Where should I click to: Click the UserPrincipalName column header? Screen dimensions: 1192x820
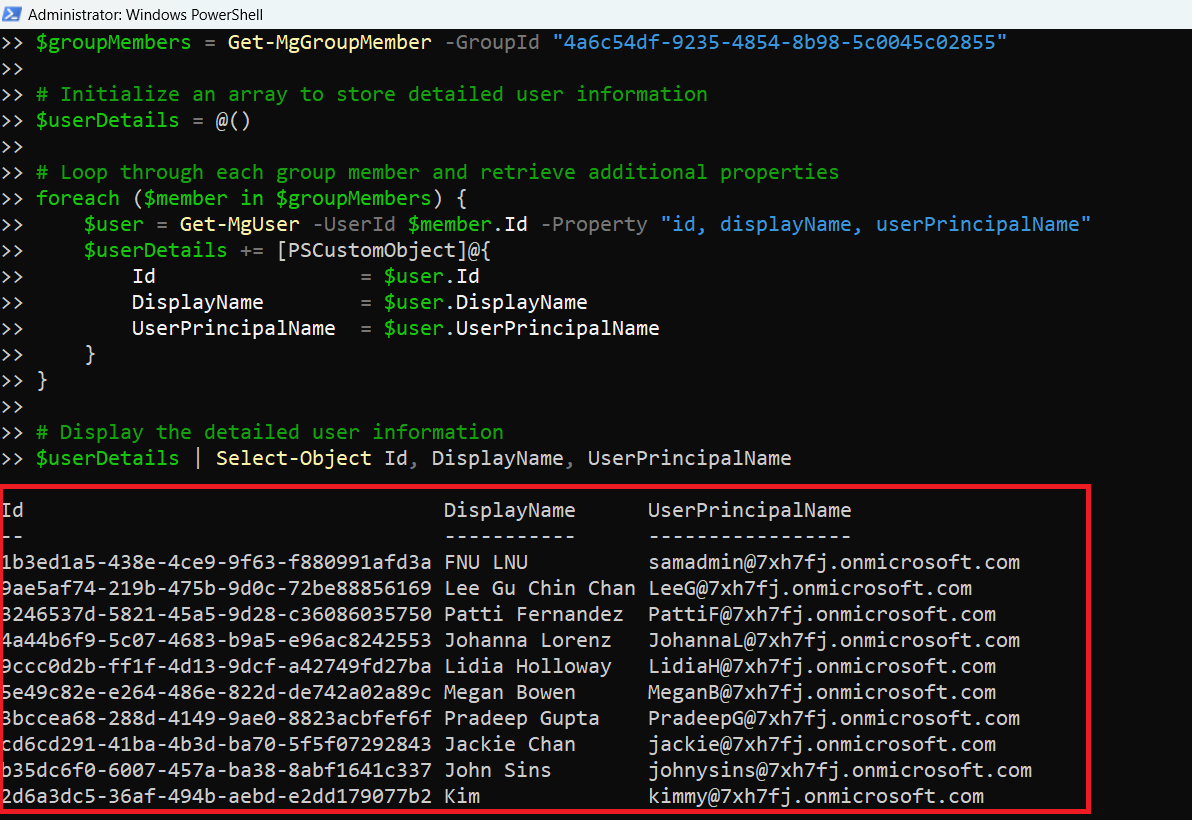[749, 510]
